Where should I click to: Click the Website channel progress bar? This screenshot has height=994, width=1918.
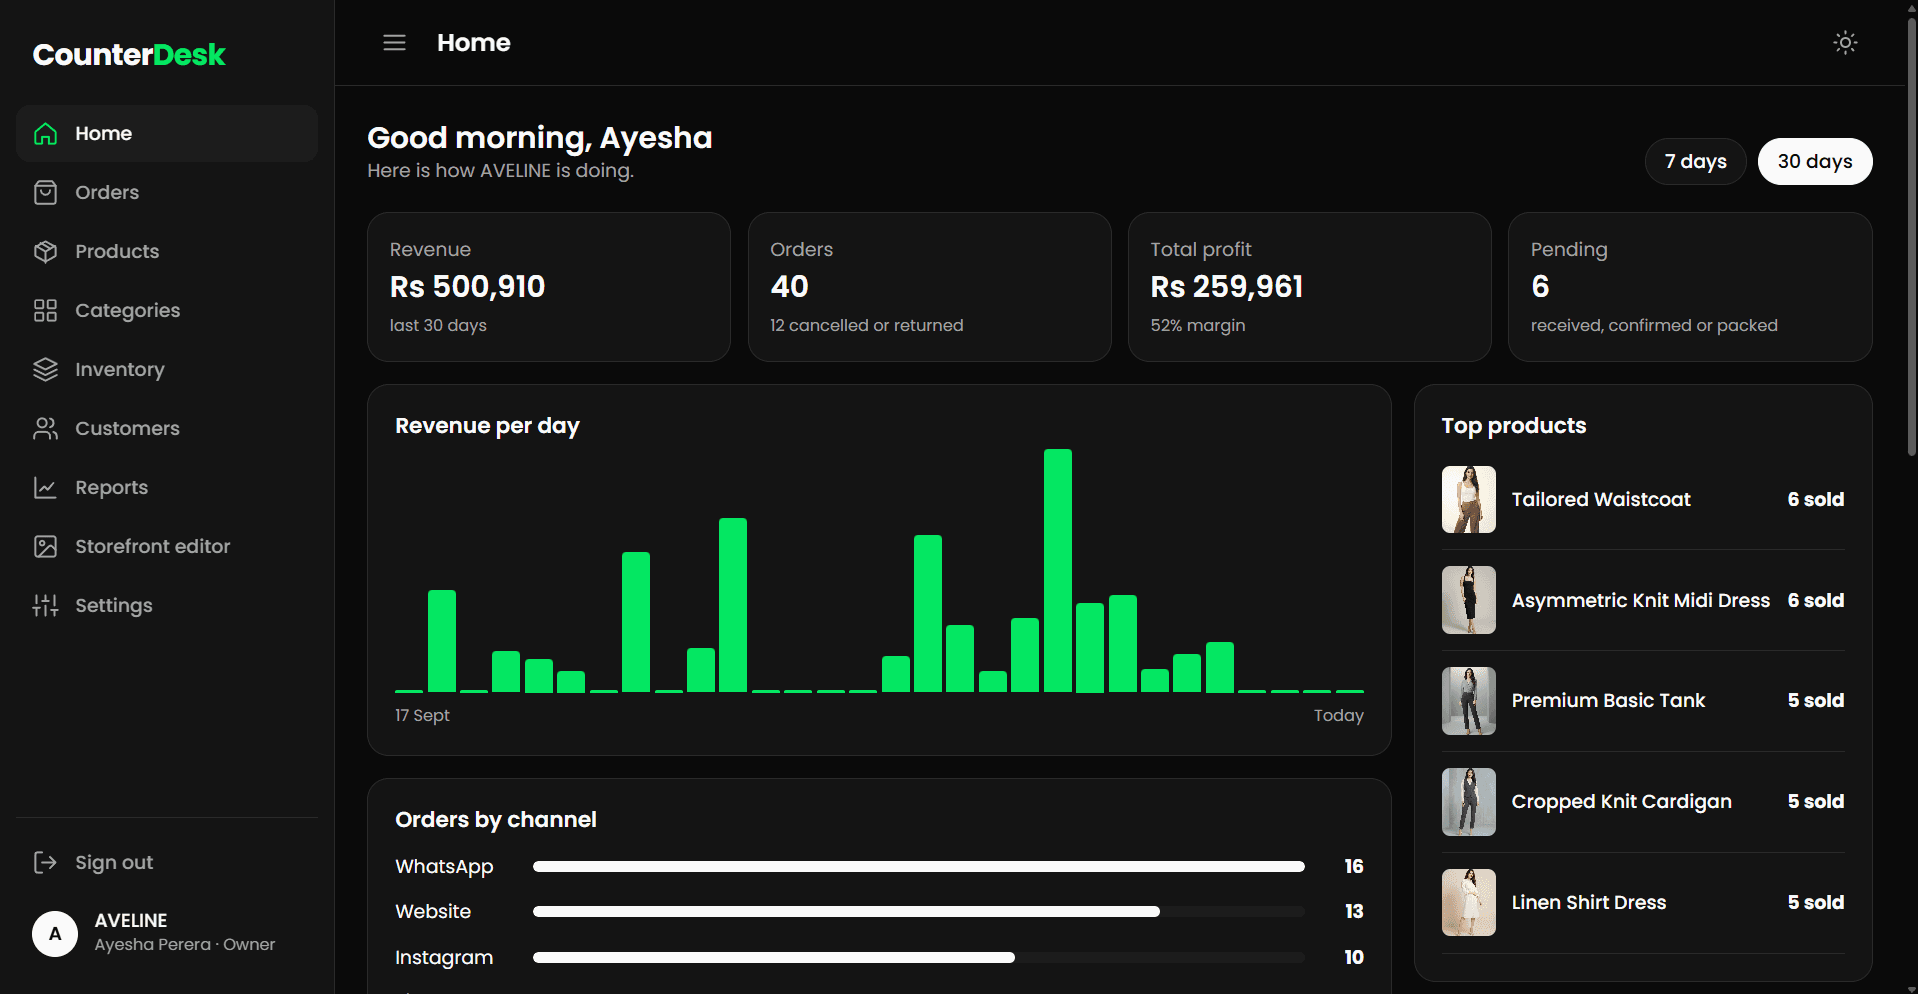coord(919,912)
